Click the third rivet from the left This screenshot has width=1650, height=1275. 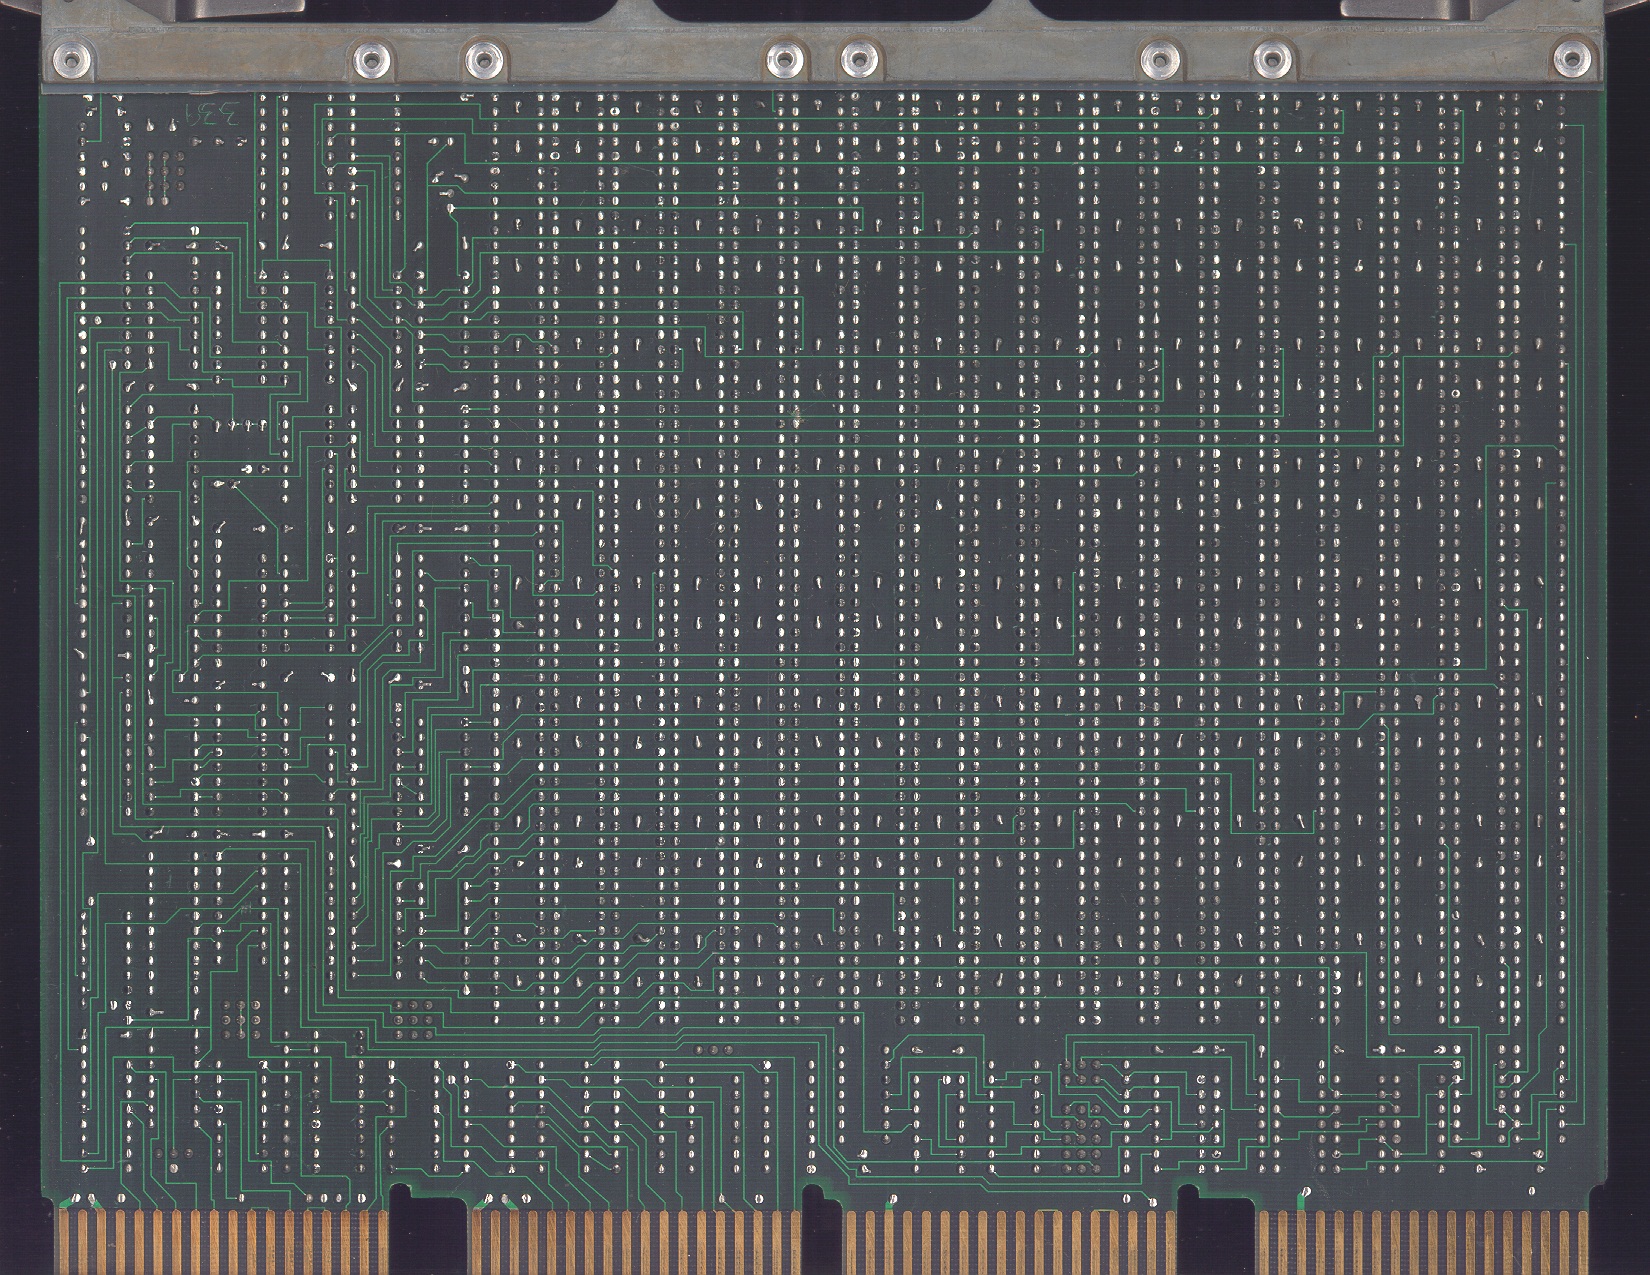click(x=485, y=60)
